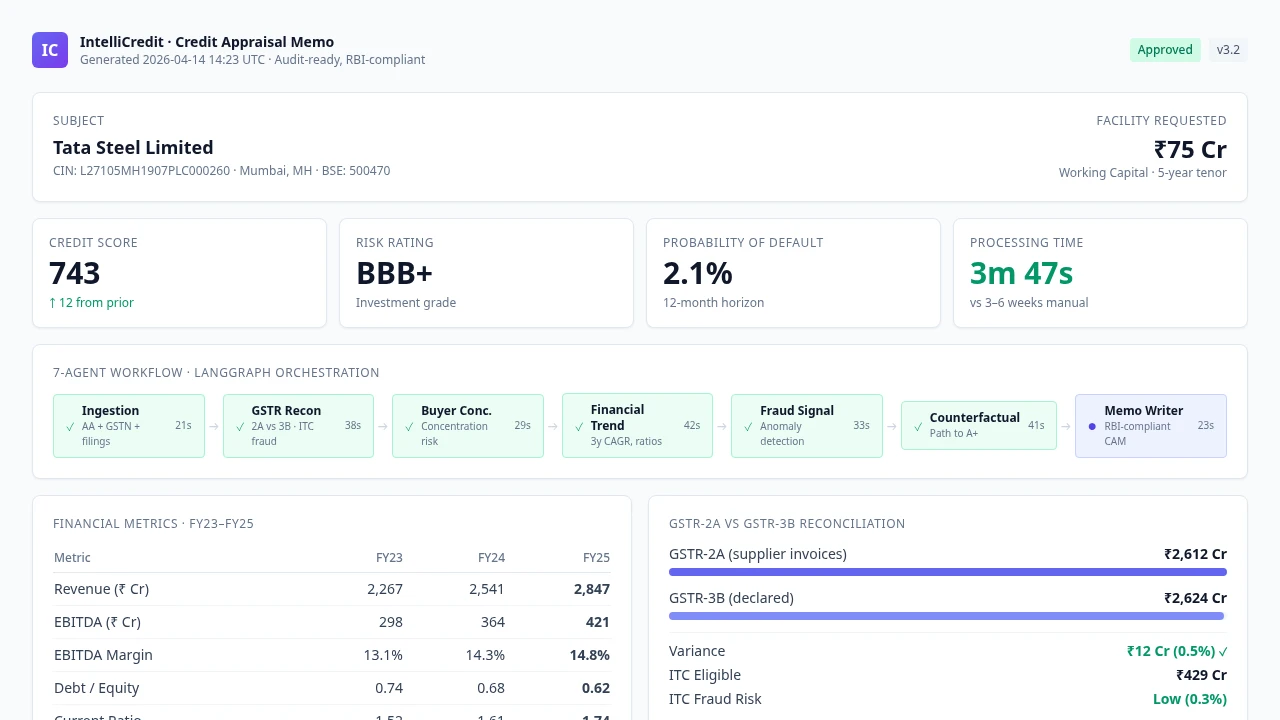1280x720 pixels.
Task: Click the CIN L27105MH1907PLC000260 line
Action: click(x=222, y=171)
